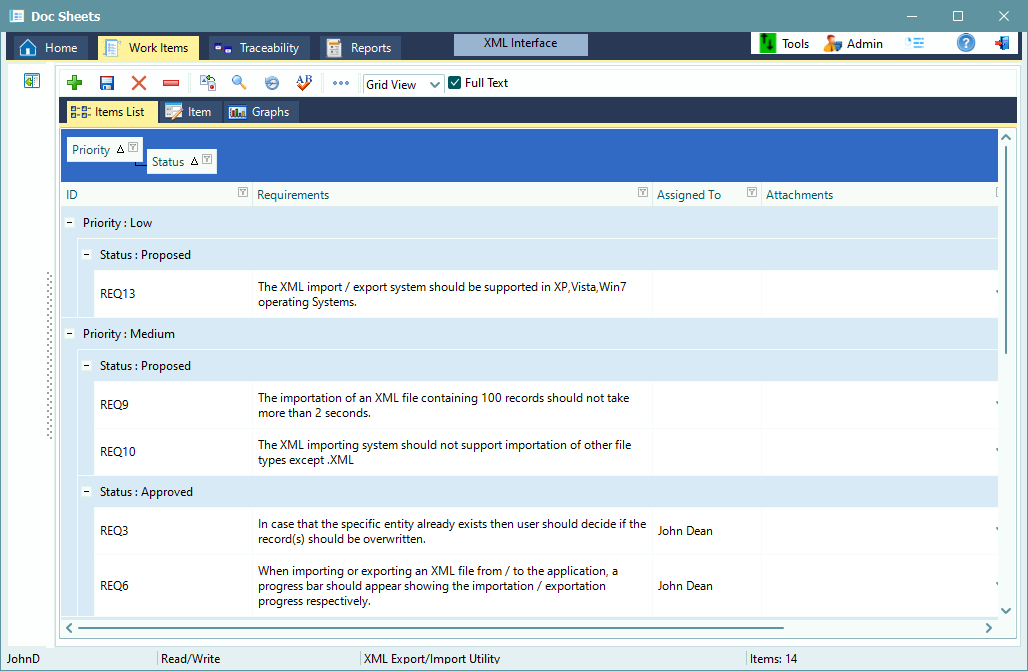Open the Tools menu
This screenshot has width=1028, height=671.
pos(787,43)
